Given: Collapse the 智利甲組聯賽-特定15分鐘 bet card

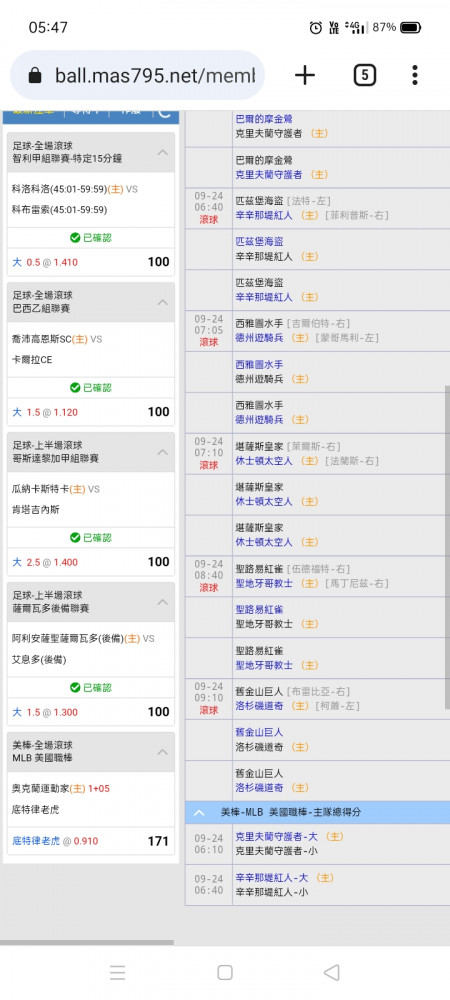Looking at the screenshot, I should pos(163,152).
